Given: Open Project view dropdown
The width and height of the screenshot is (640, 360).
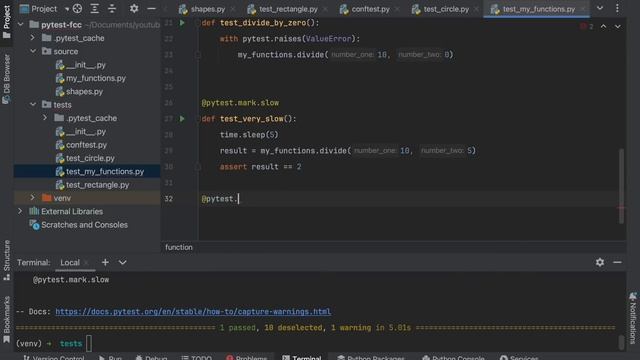Looking at the screenshot, I should tap(67, 9).
